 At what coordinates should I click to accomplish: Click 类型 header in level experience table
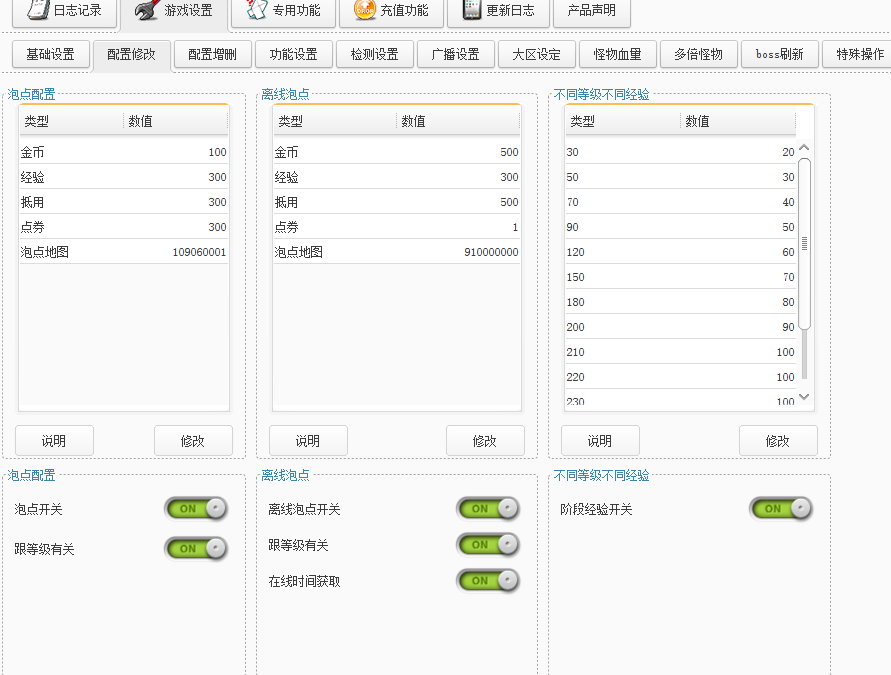pos(623,121)
